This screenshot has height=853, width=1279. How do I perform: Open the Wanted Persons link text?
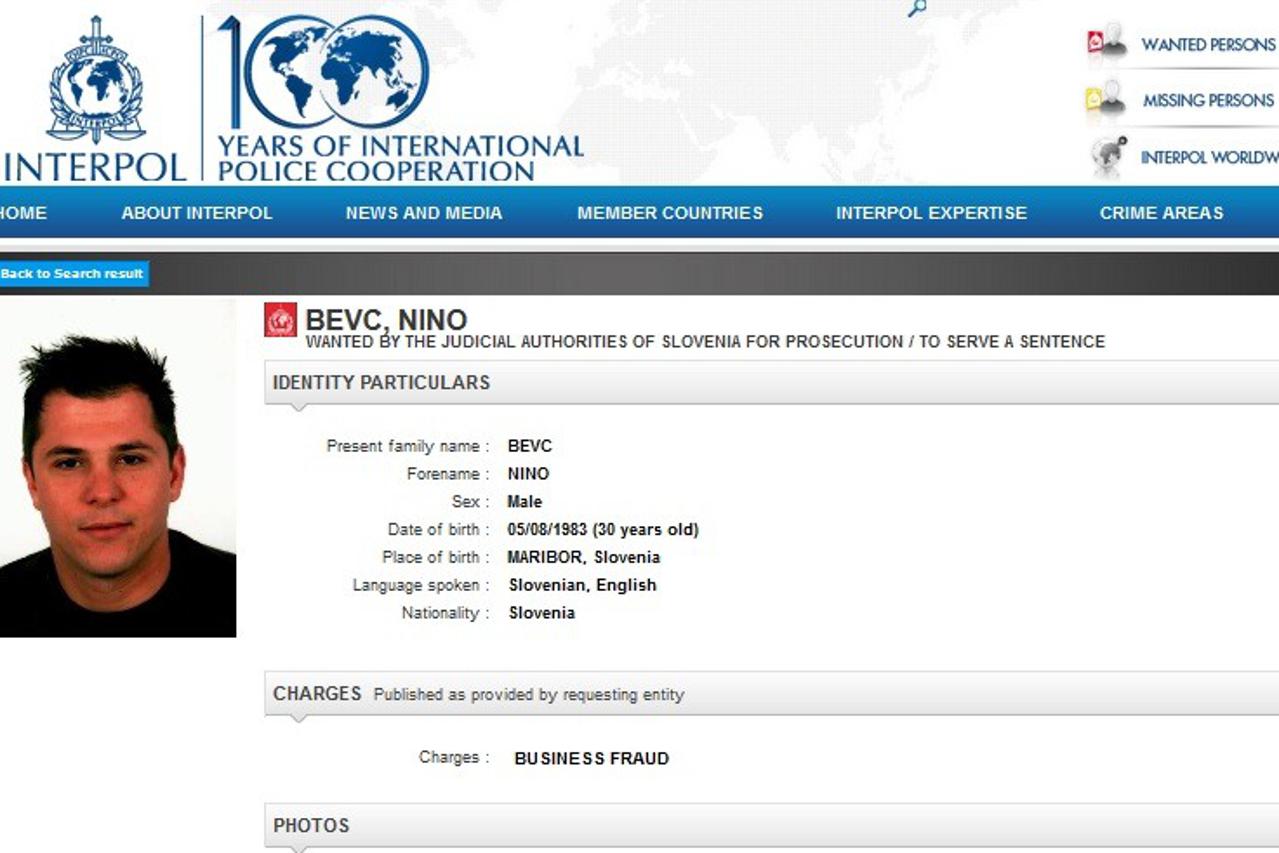[1208, 45]
